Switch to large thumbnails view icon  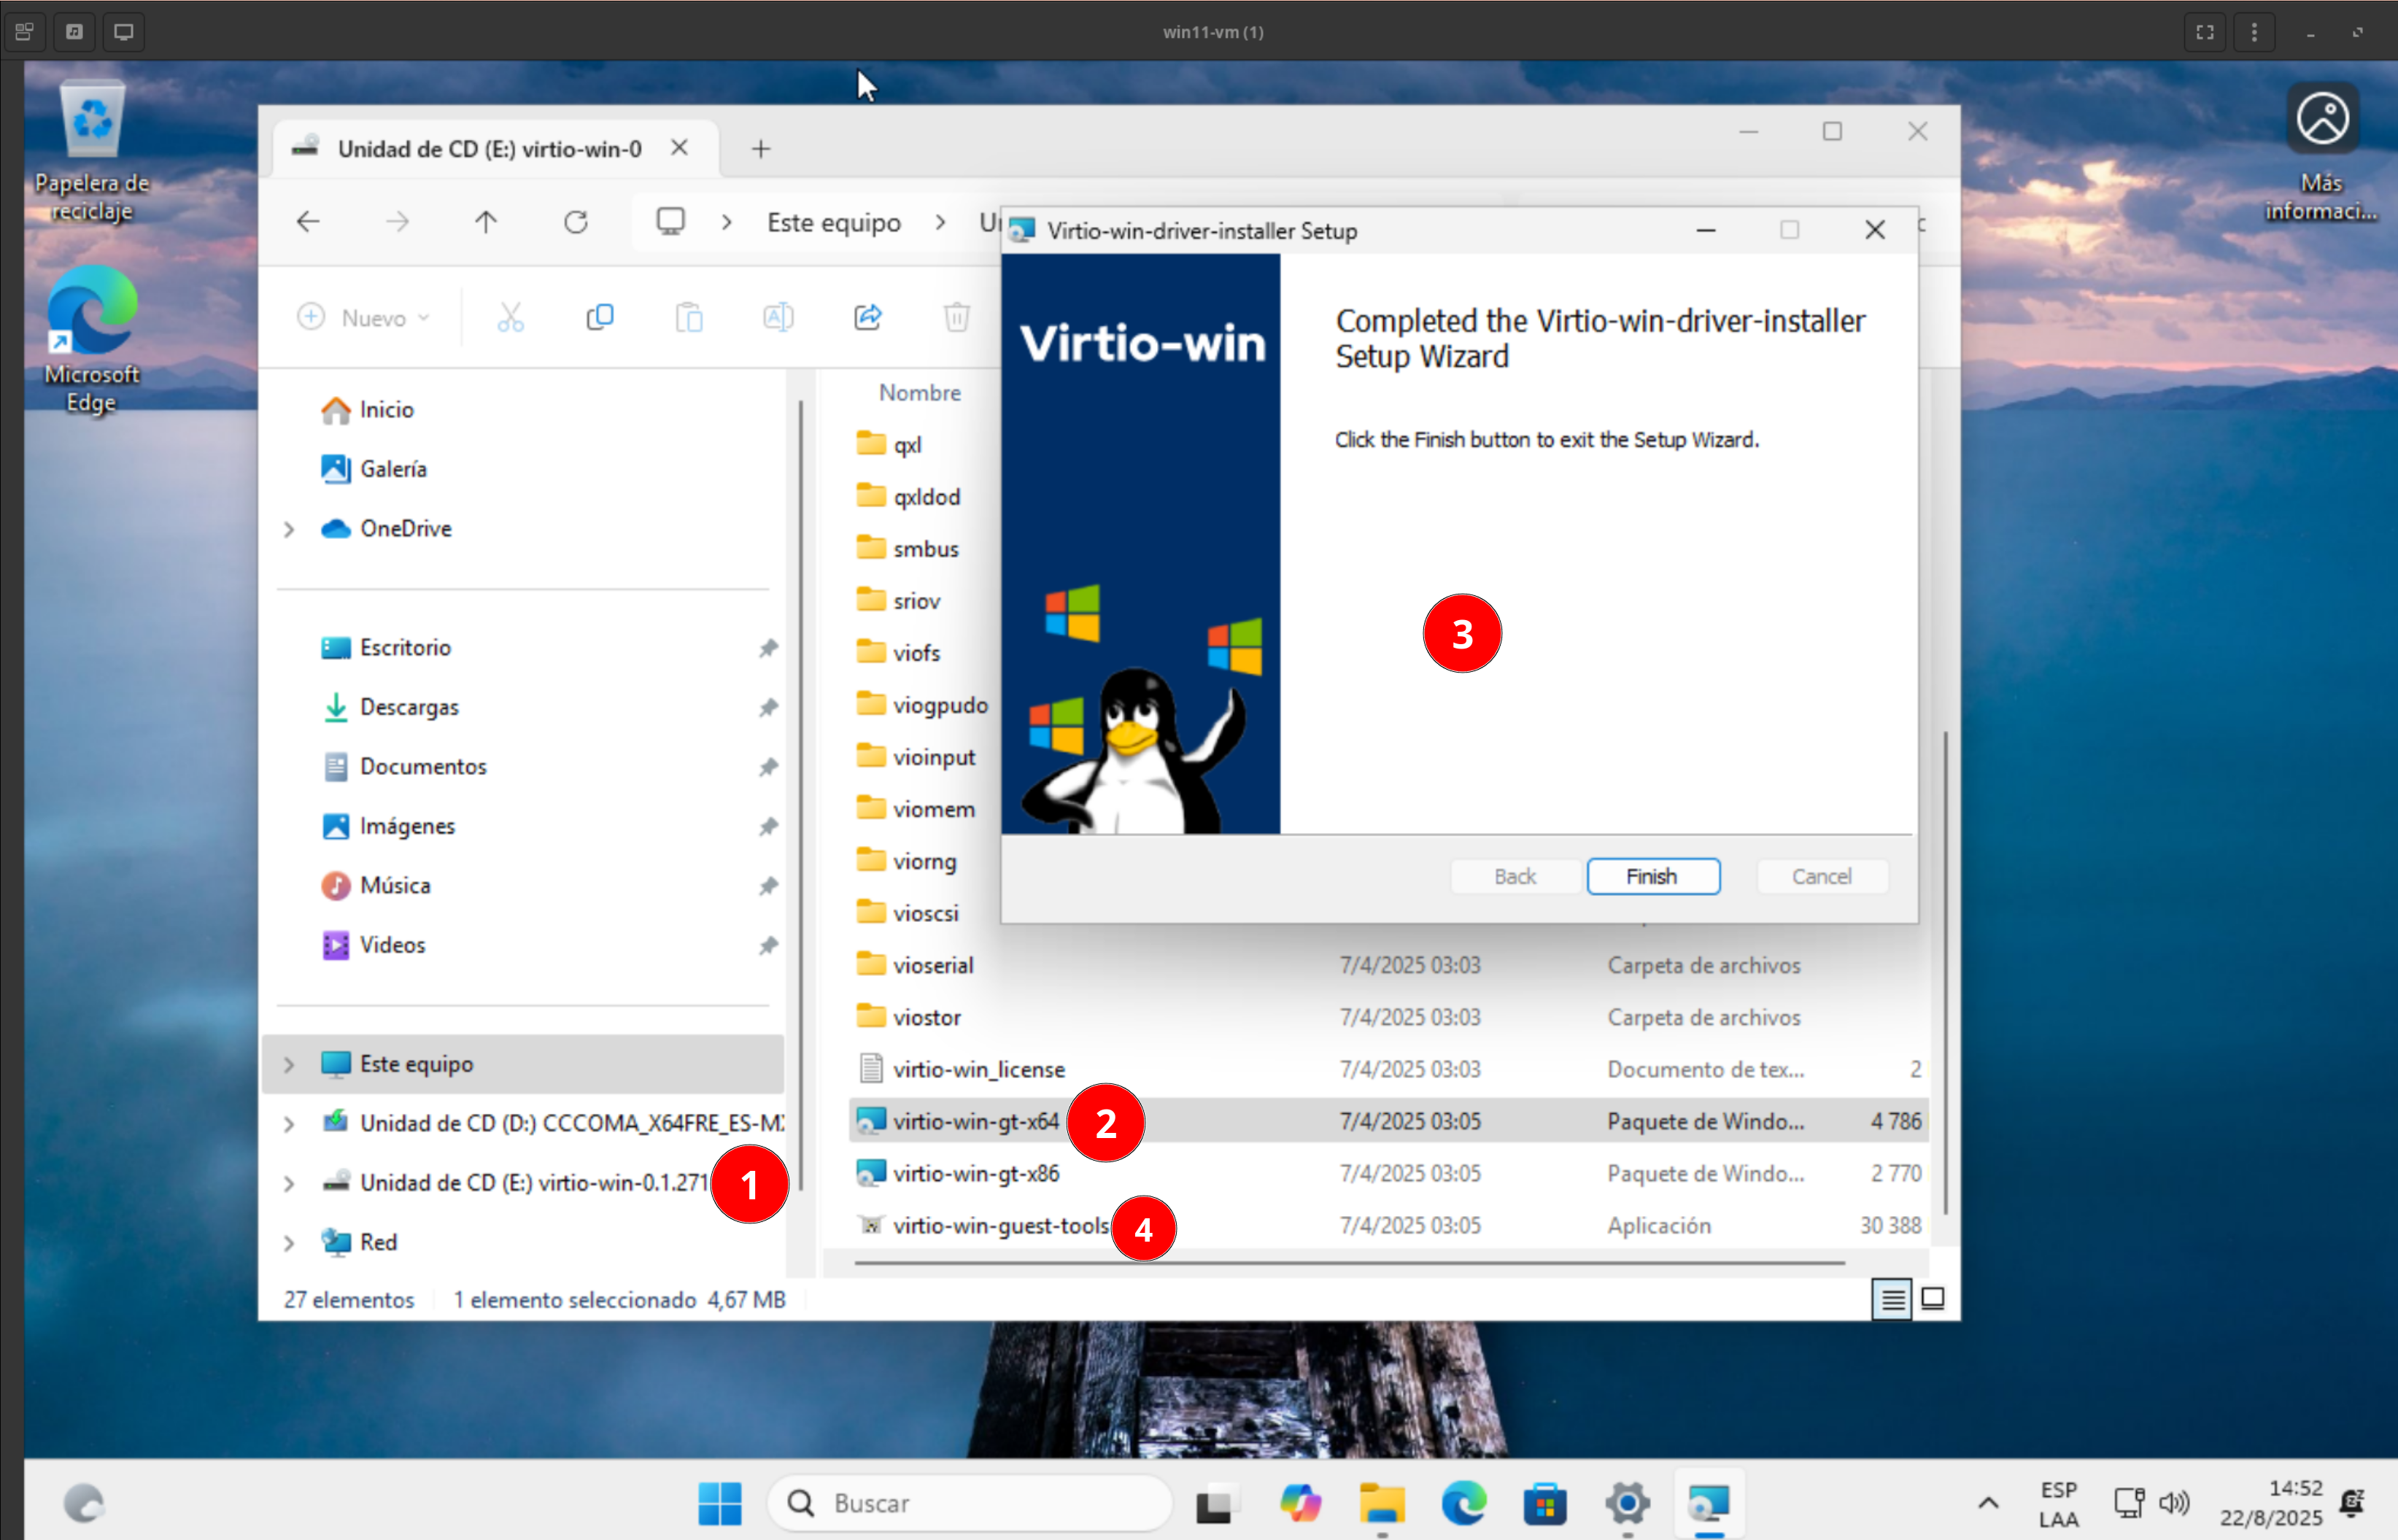1933,1299
